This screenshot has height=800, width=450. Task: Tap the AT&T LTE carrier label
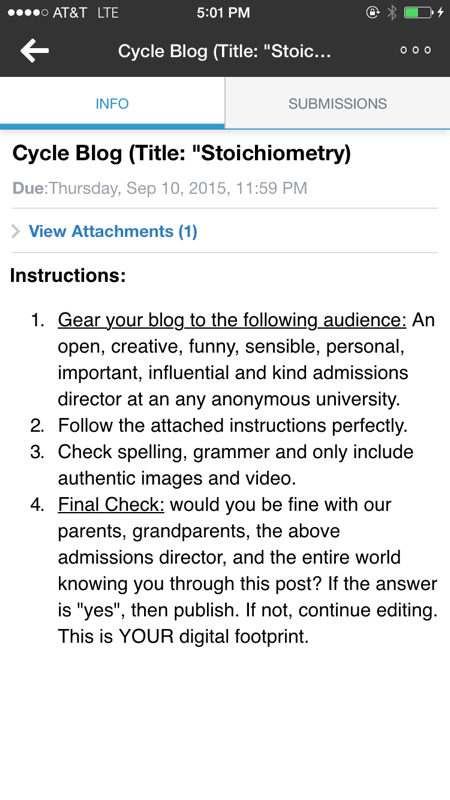85,13
